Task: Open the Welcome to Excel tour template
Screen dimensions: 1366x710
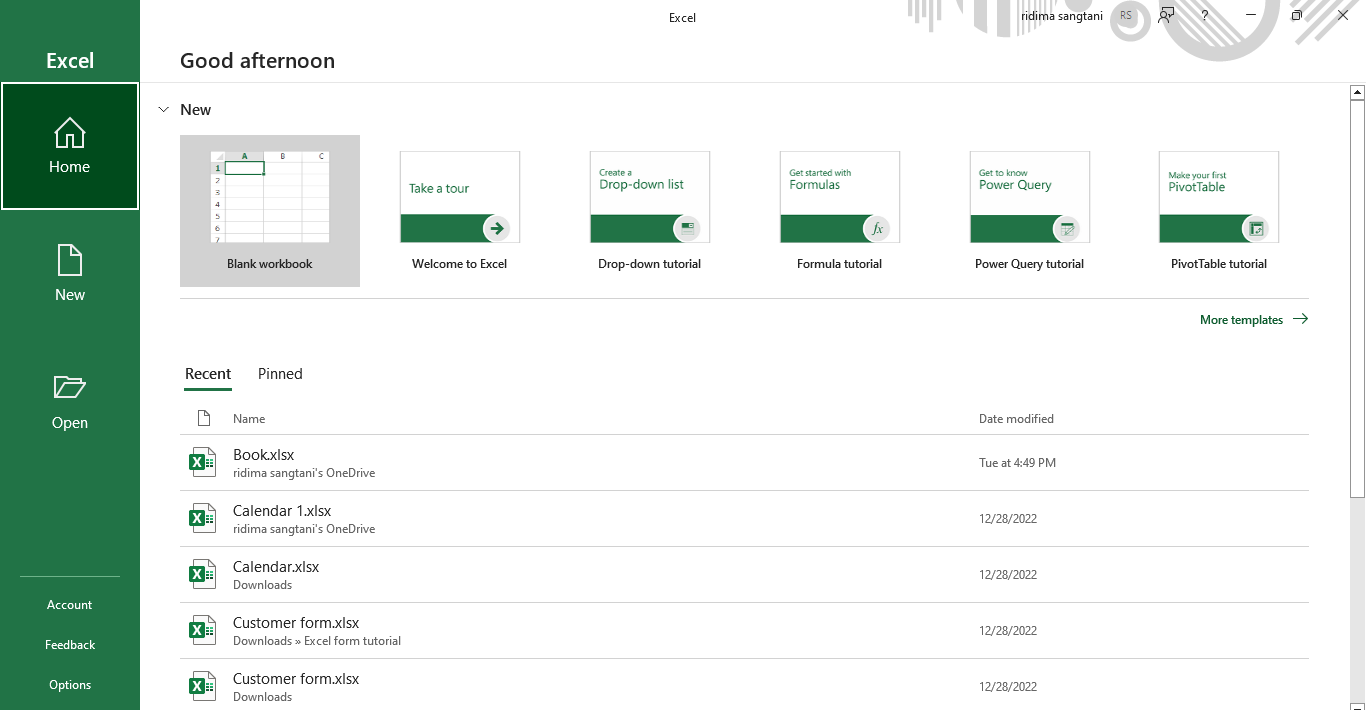Action: (x=460, y=211)
